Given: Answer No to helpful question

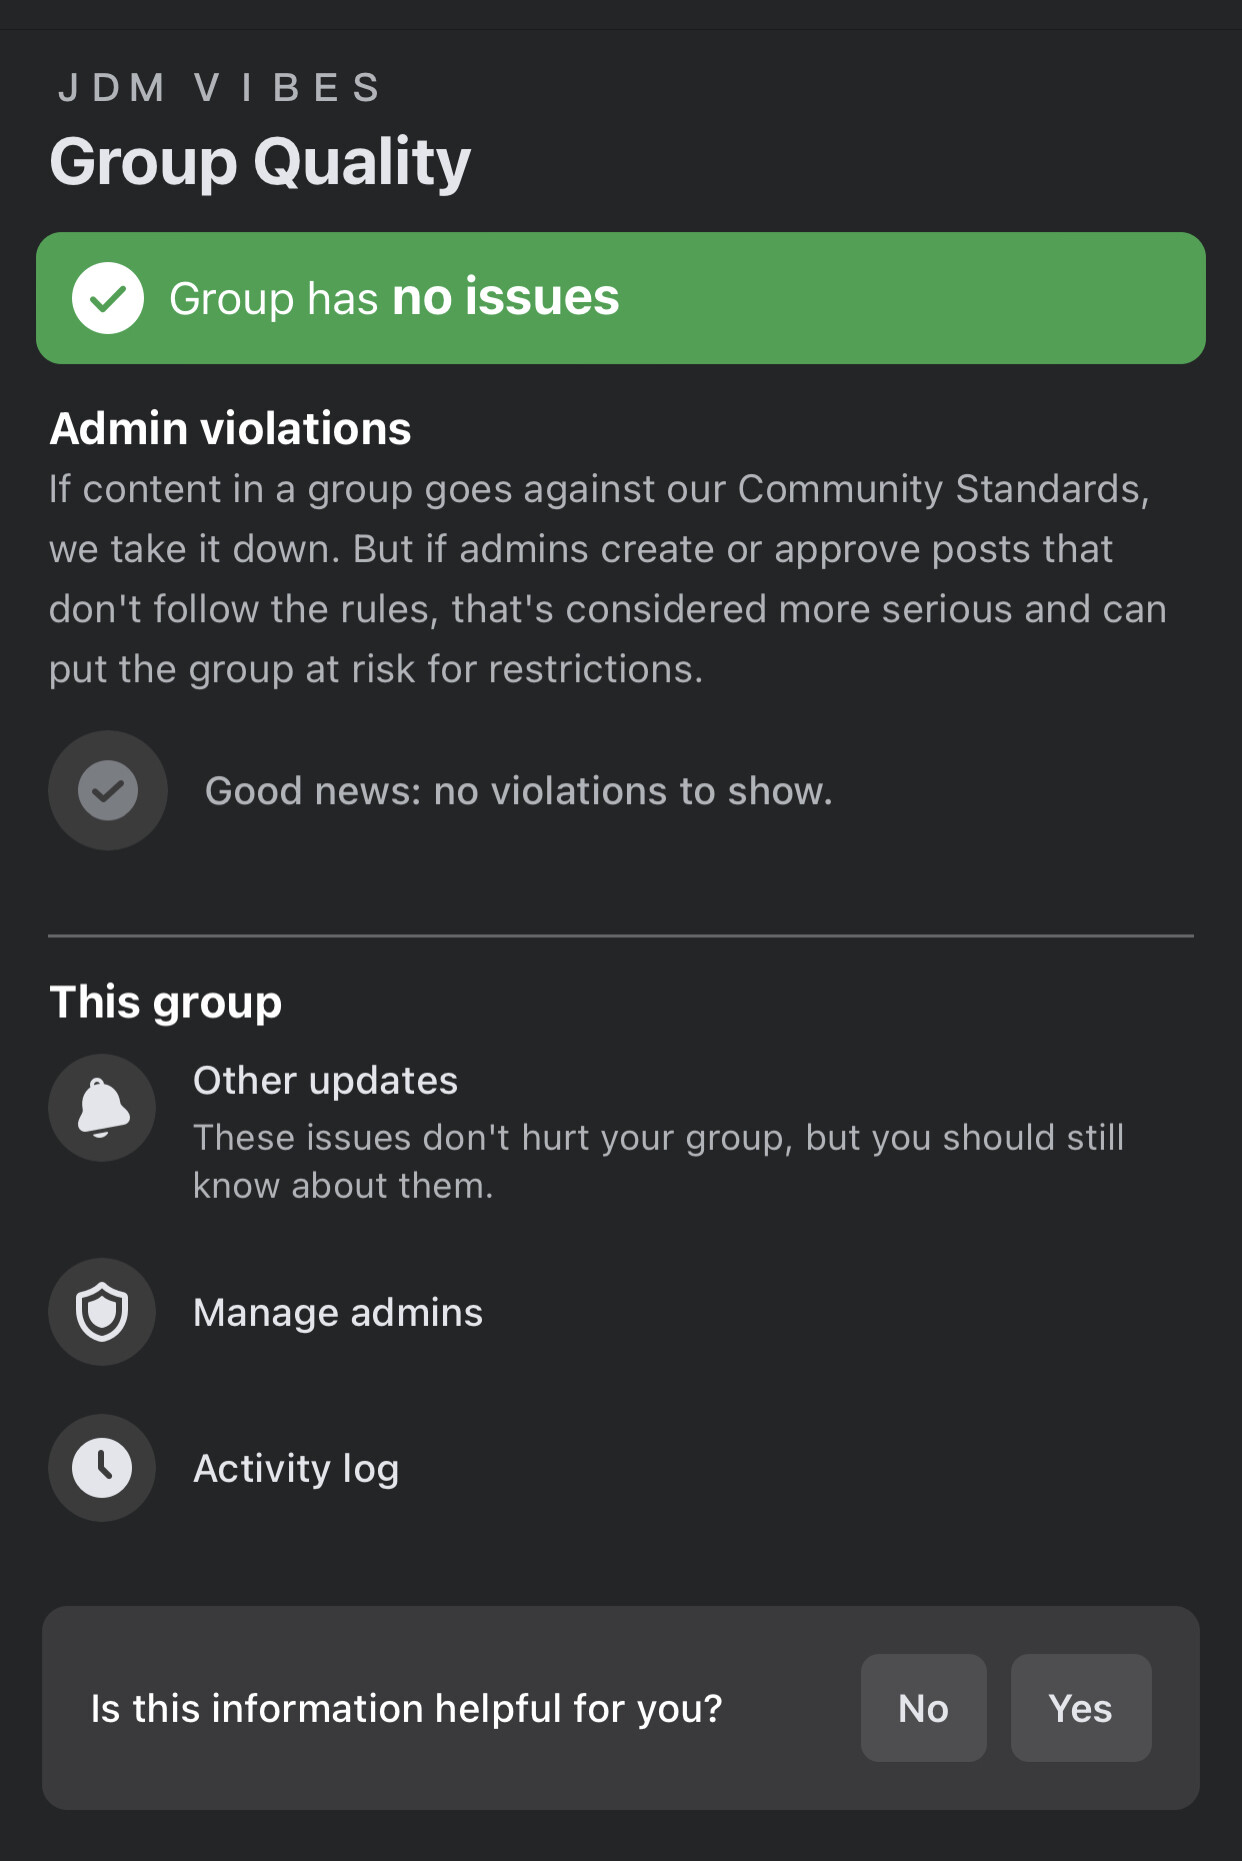Looking at the screenshot, I should (923, 1708).
